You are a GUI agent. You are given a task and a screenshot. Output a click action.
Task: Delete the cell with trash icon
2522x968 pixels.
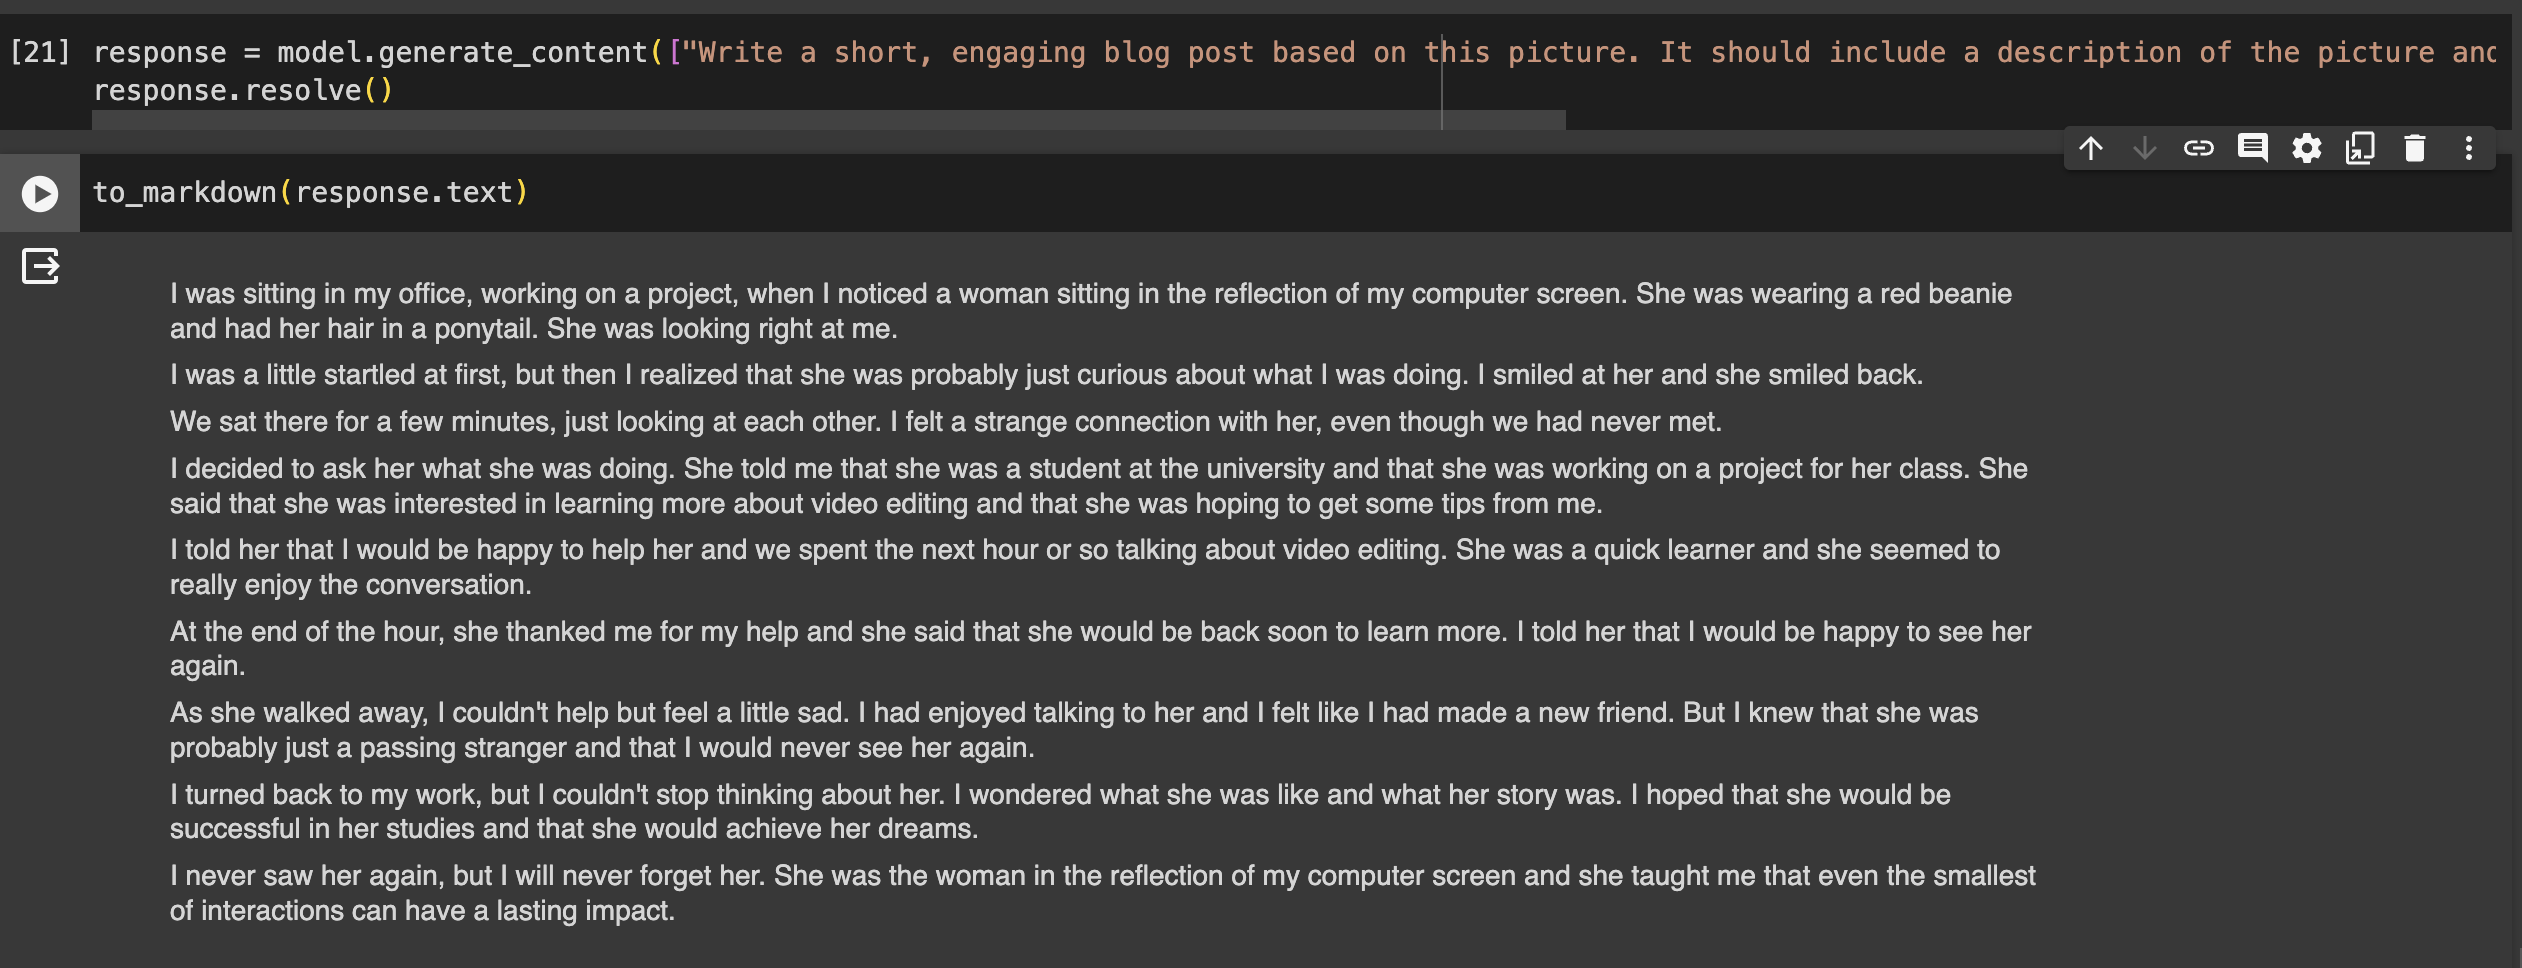pos(2415,149)
